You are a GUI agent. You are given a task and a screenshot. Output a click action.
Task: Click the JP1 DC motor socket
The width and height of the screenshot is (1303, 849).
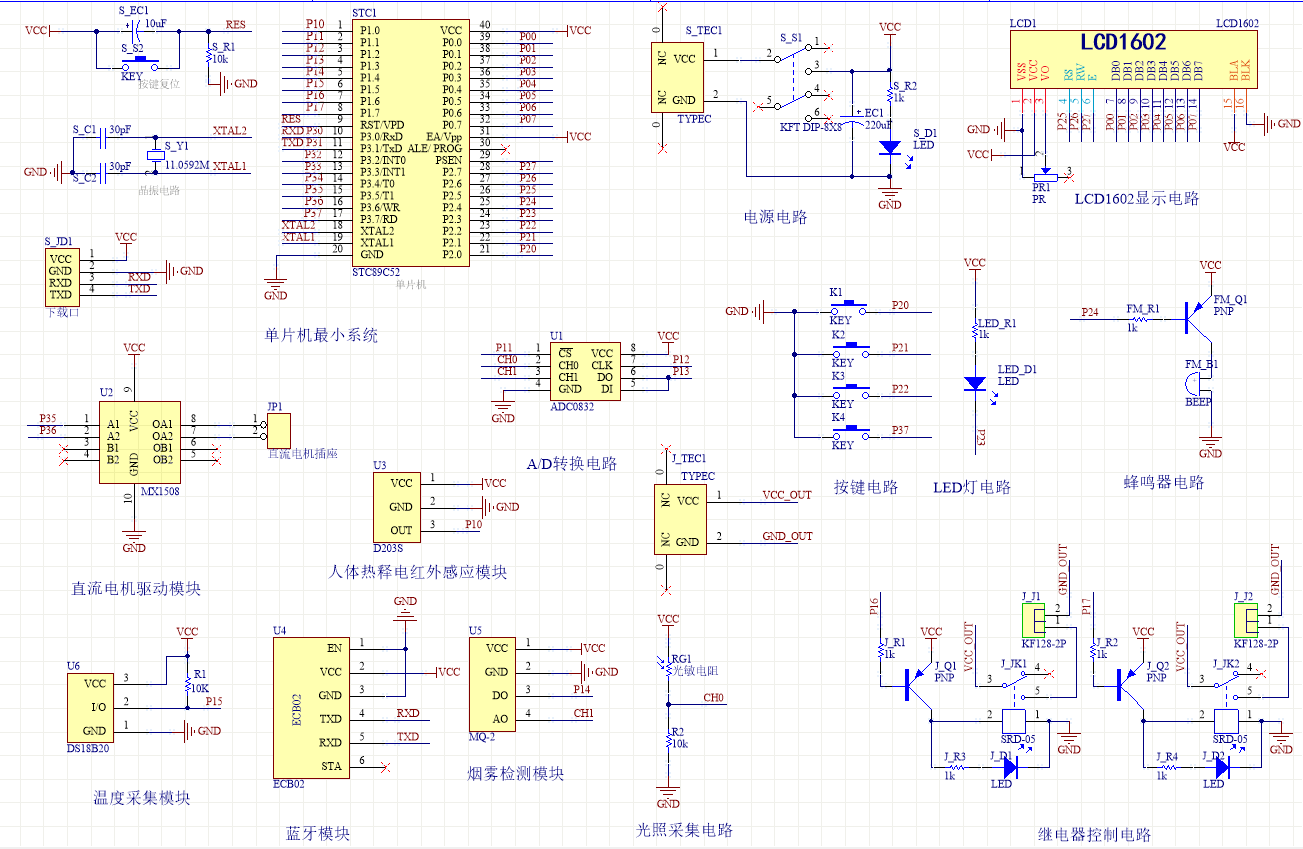tap(278, 431)
